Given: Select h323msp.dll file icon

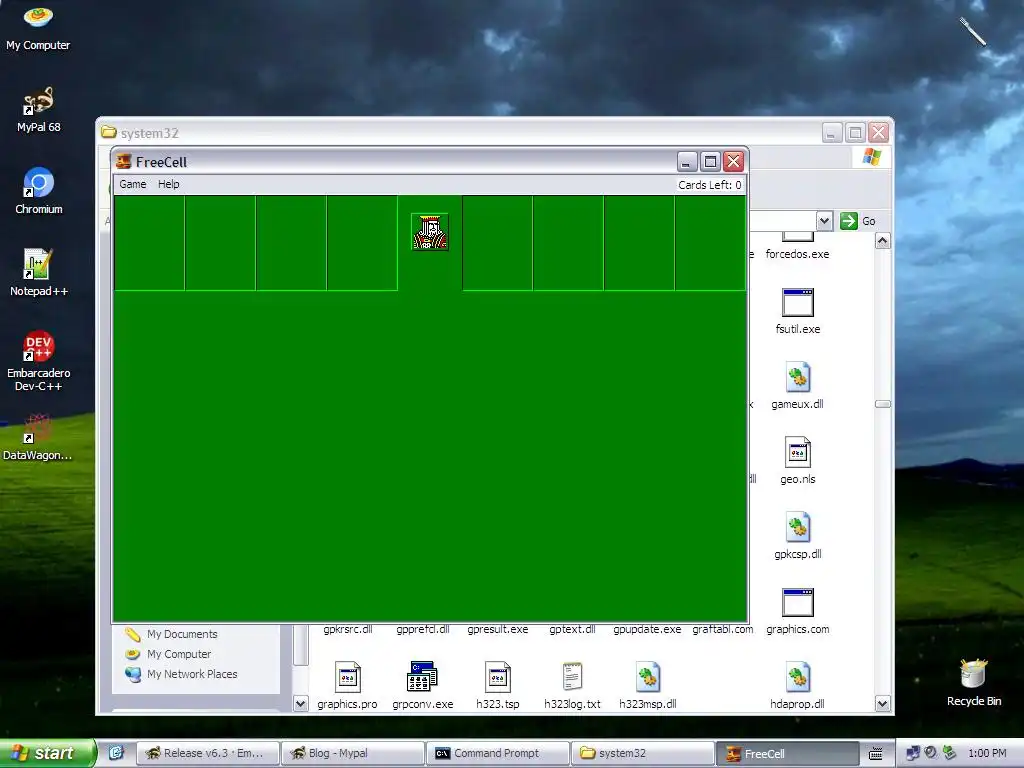Looking at the screenshot, I should [648, 677].
